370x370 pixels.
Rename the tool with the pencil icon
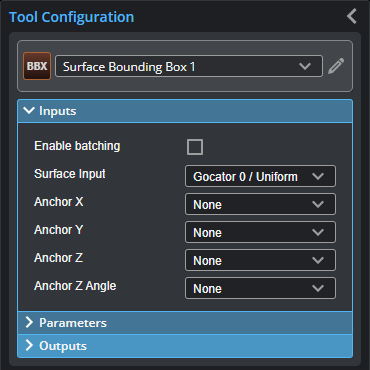(336, 66)
